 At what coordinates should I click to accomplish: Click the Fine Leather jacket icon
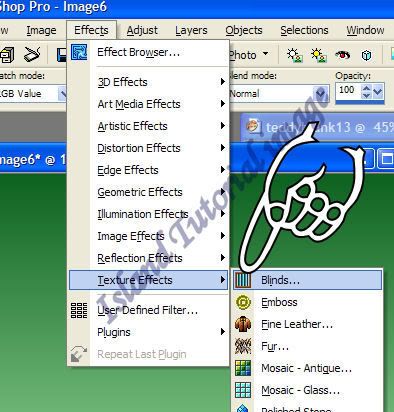(243, 324)
